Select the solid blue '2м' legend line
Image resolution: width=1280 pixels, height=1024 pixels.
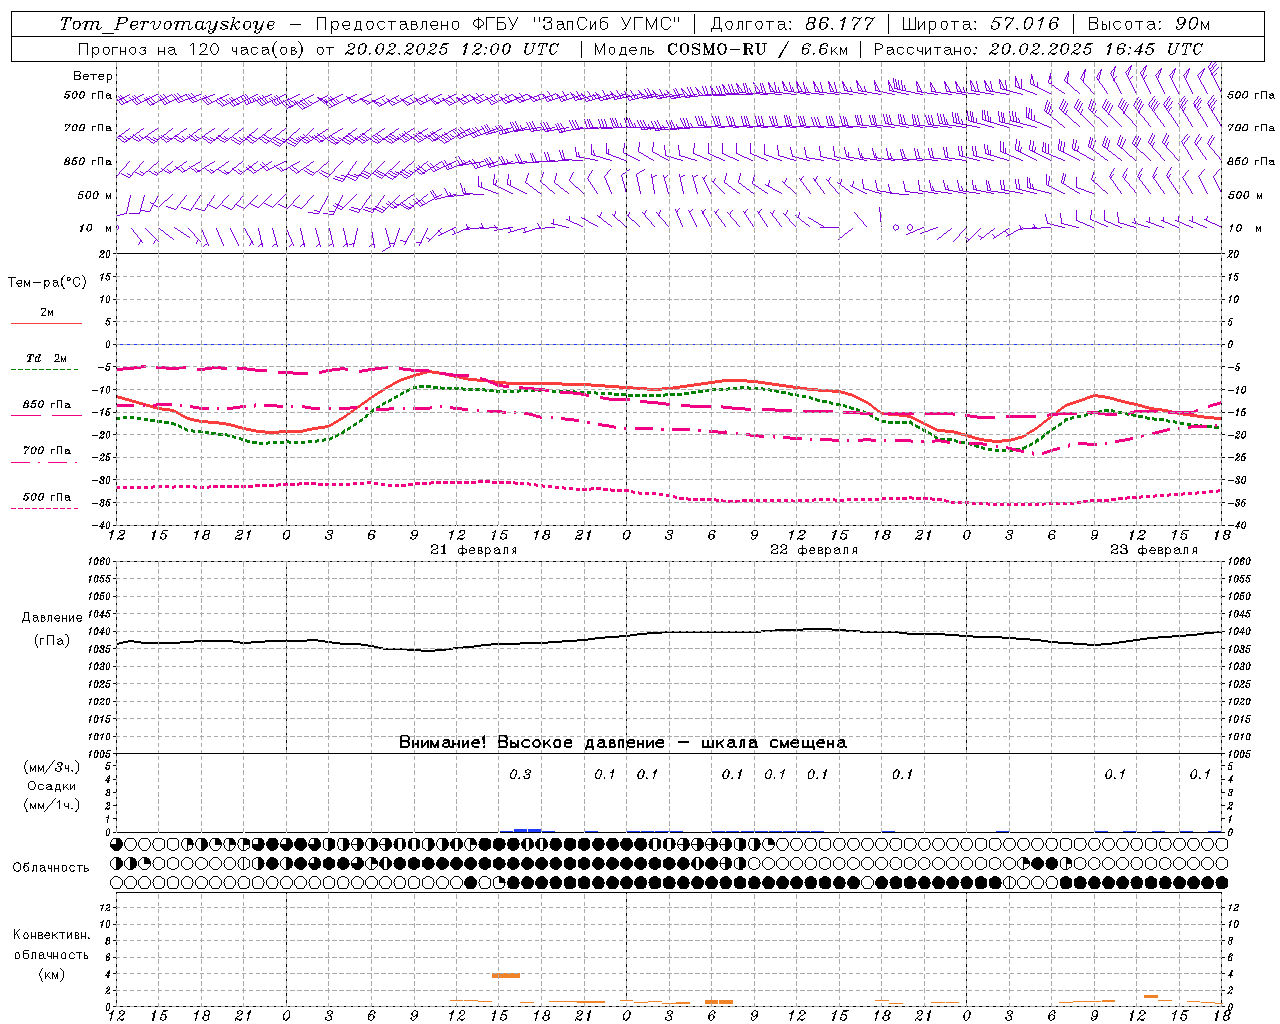click(46, 323)
